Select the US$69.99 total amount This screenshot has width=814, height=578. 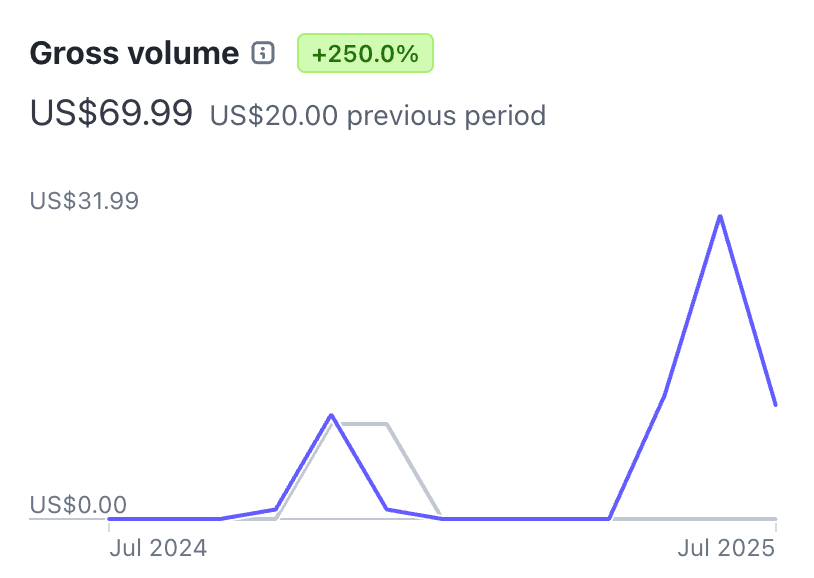(111, 114)
